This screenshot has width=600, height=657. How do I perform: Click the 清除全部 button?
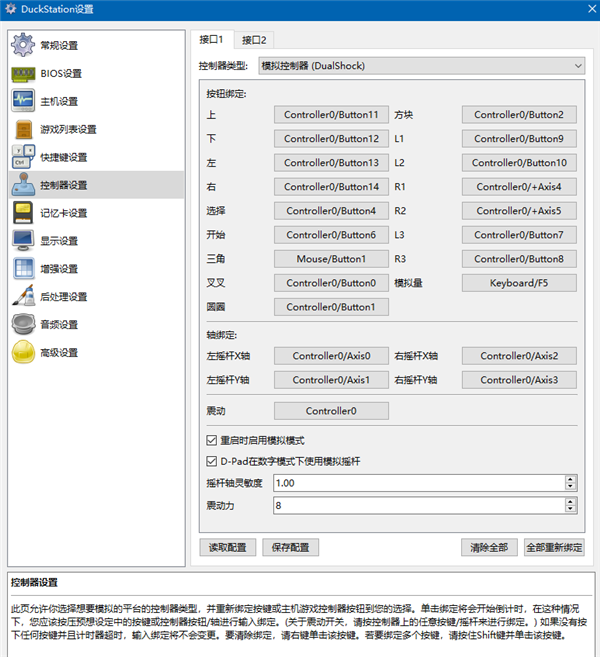tap(489, 547)
